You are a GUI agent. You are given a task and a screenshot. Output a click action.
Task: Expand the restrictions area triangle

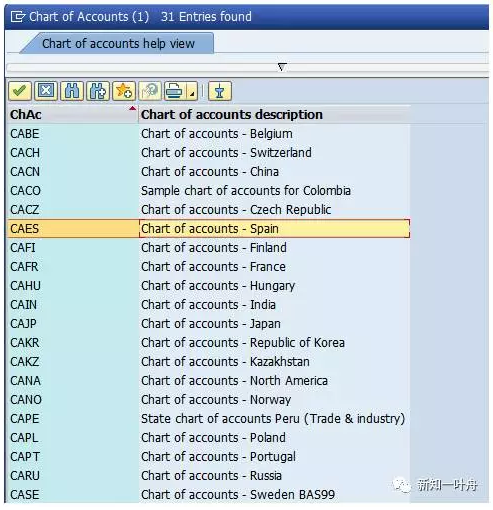282,67
